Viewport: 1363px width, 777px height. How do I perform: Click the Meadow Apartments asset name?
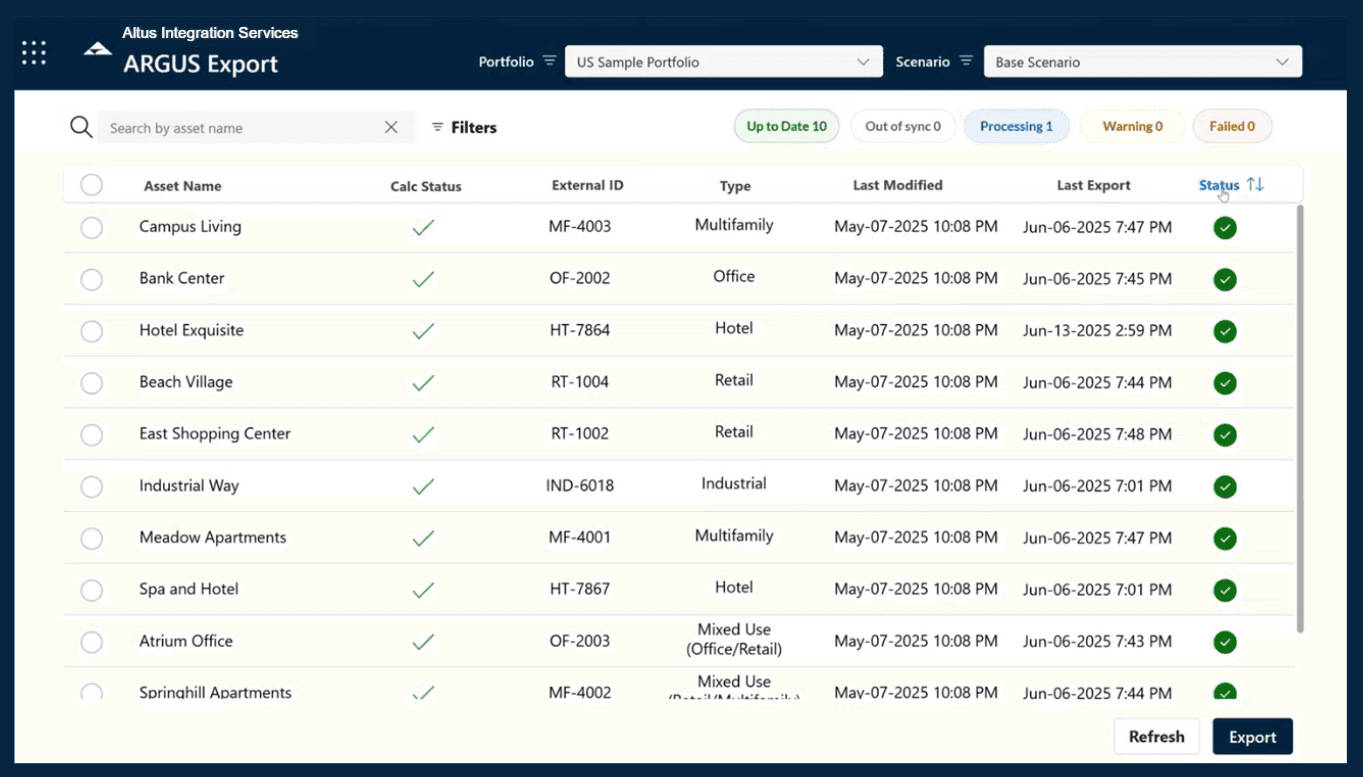(x=213, y=537)
